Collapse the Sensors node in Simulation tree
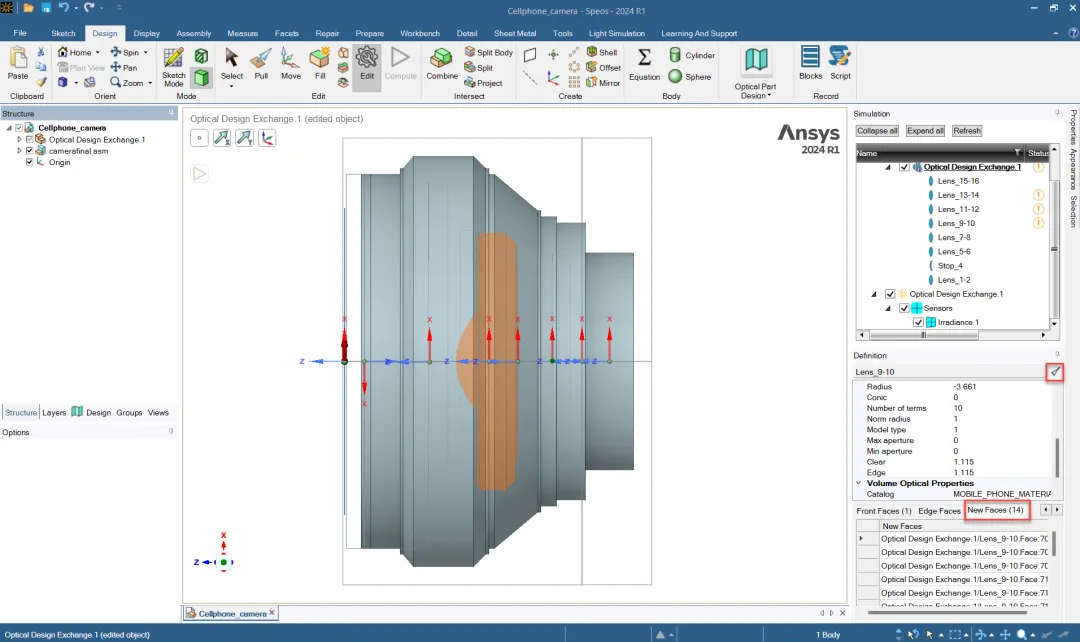1080x642 pixels. coord(888,308)
